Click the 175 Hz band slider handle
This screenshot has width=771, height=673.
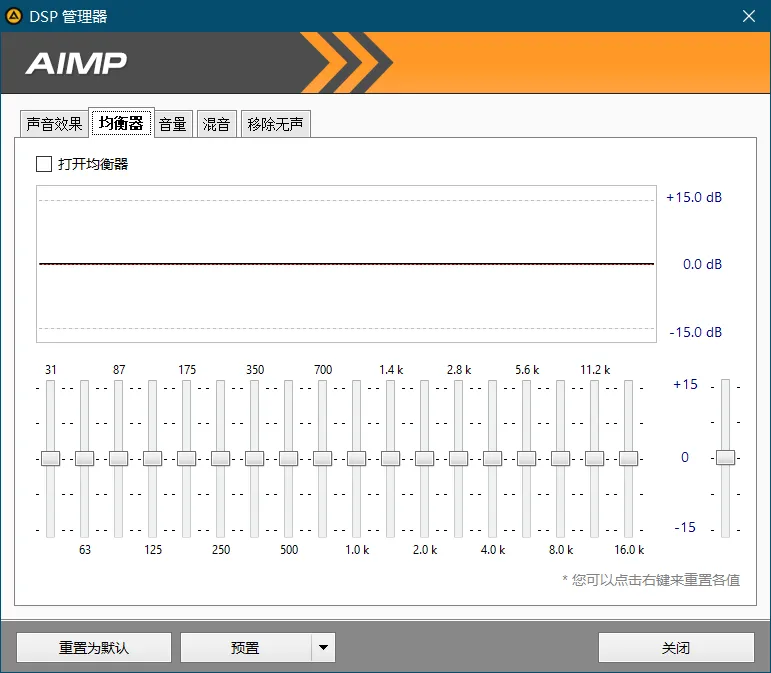point(186,458)
